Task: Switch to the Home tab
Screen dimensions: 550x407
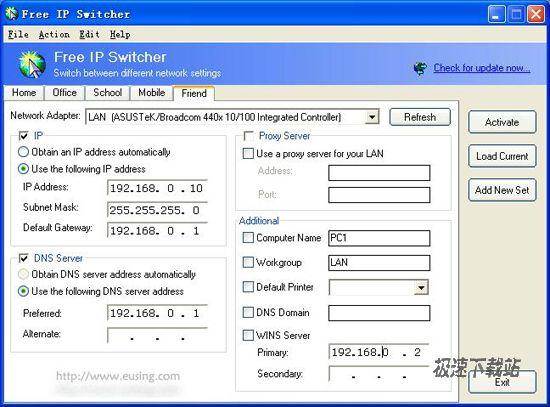Action: [x=24, y=93]
